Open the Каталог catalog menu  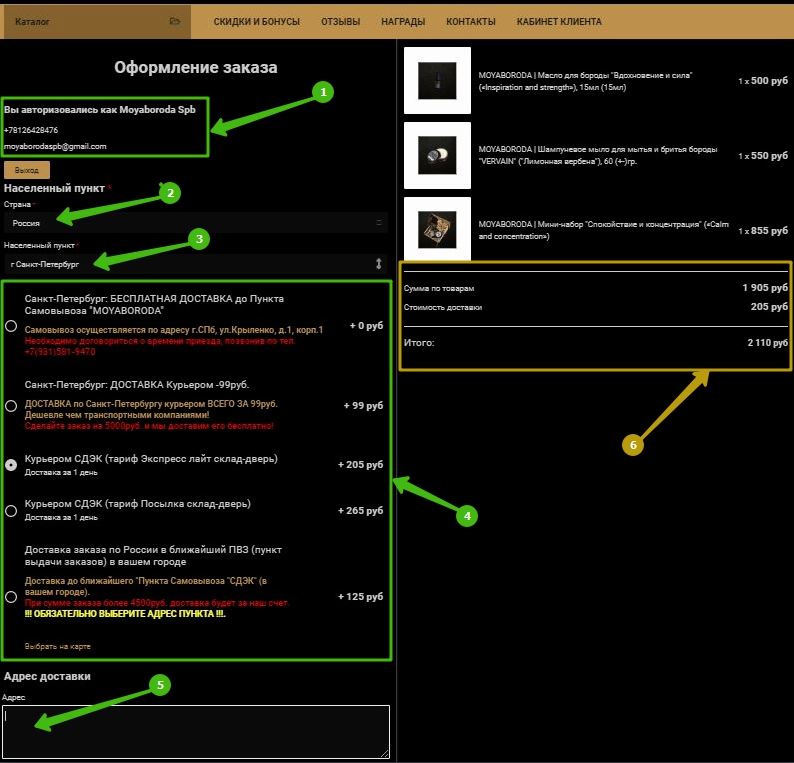pyautogui.click(x=96, y=21)
